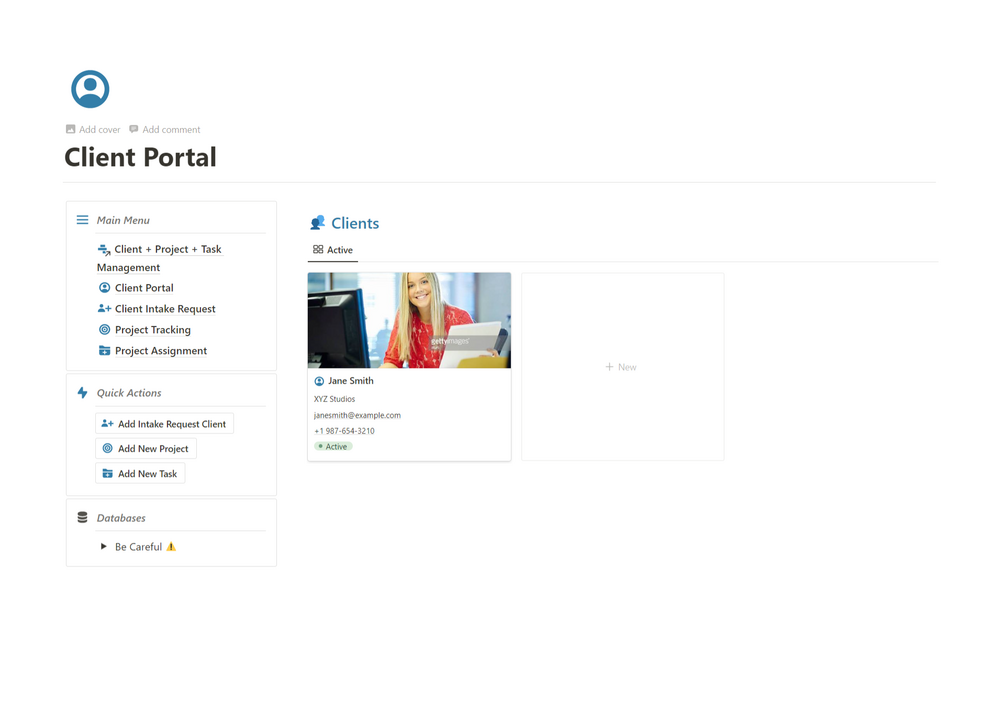The width and height of the screenshot is (1005, 725).
Task: Click the warning icon next to Be Careful
Action: (171, 547)
